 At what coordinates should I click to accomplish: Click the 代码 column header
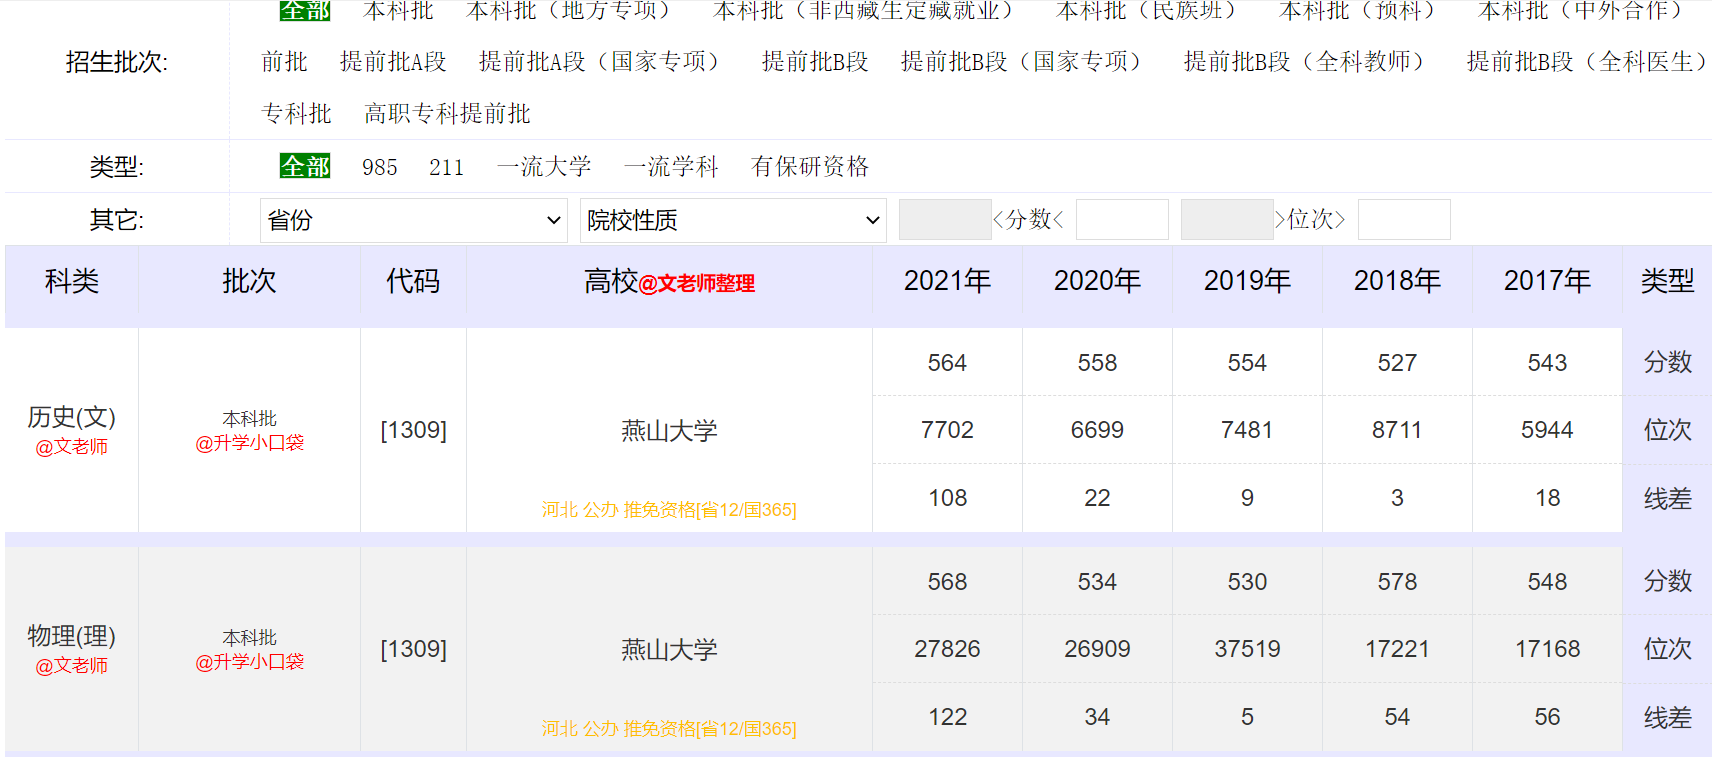[413, 281]
